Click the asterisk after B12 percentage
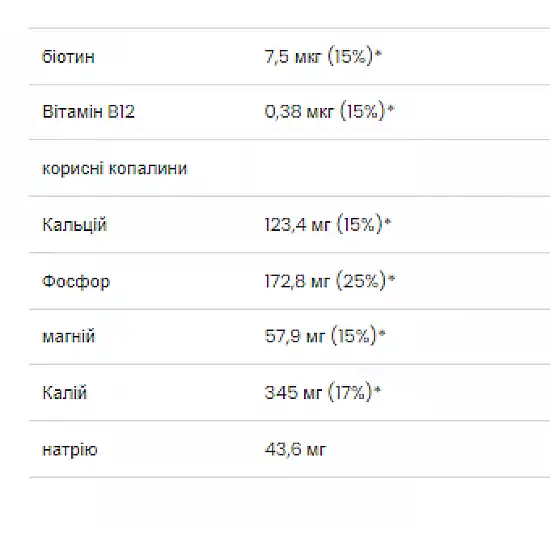Screen dimensions: 550x550 pos(391,108)
